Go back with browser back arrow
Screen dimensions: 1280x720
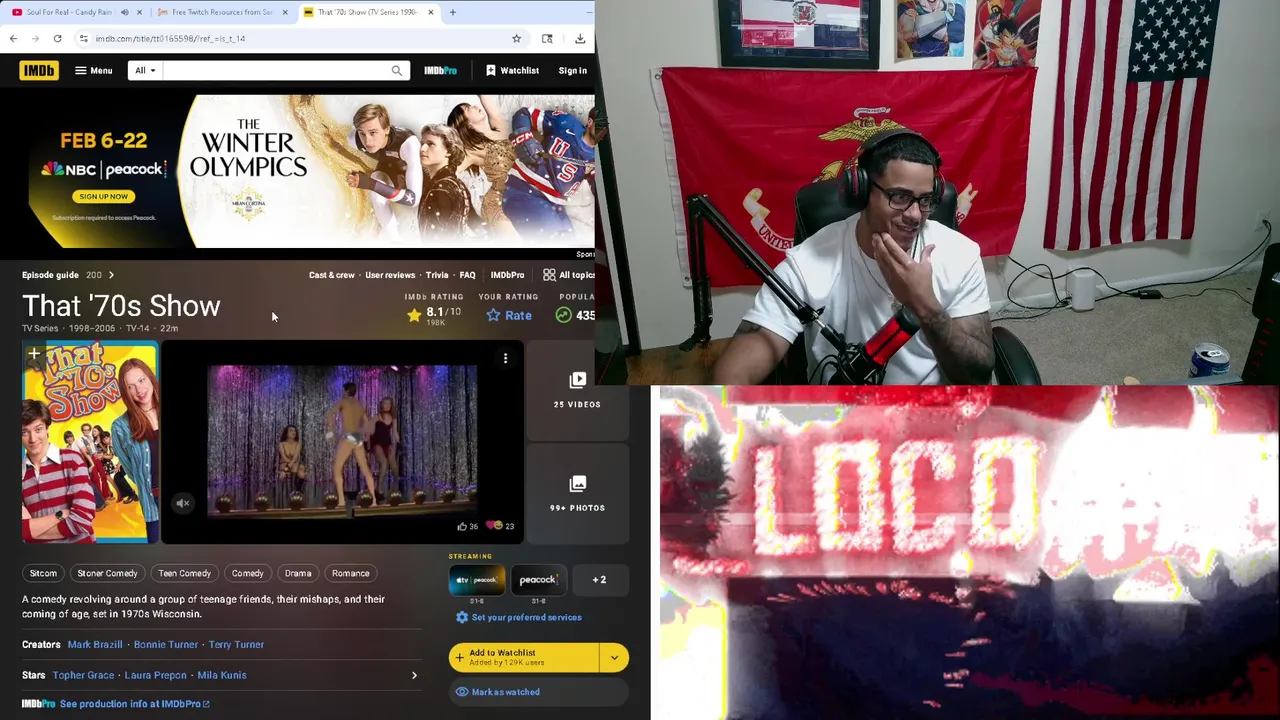[x=13, y=38]
